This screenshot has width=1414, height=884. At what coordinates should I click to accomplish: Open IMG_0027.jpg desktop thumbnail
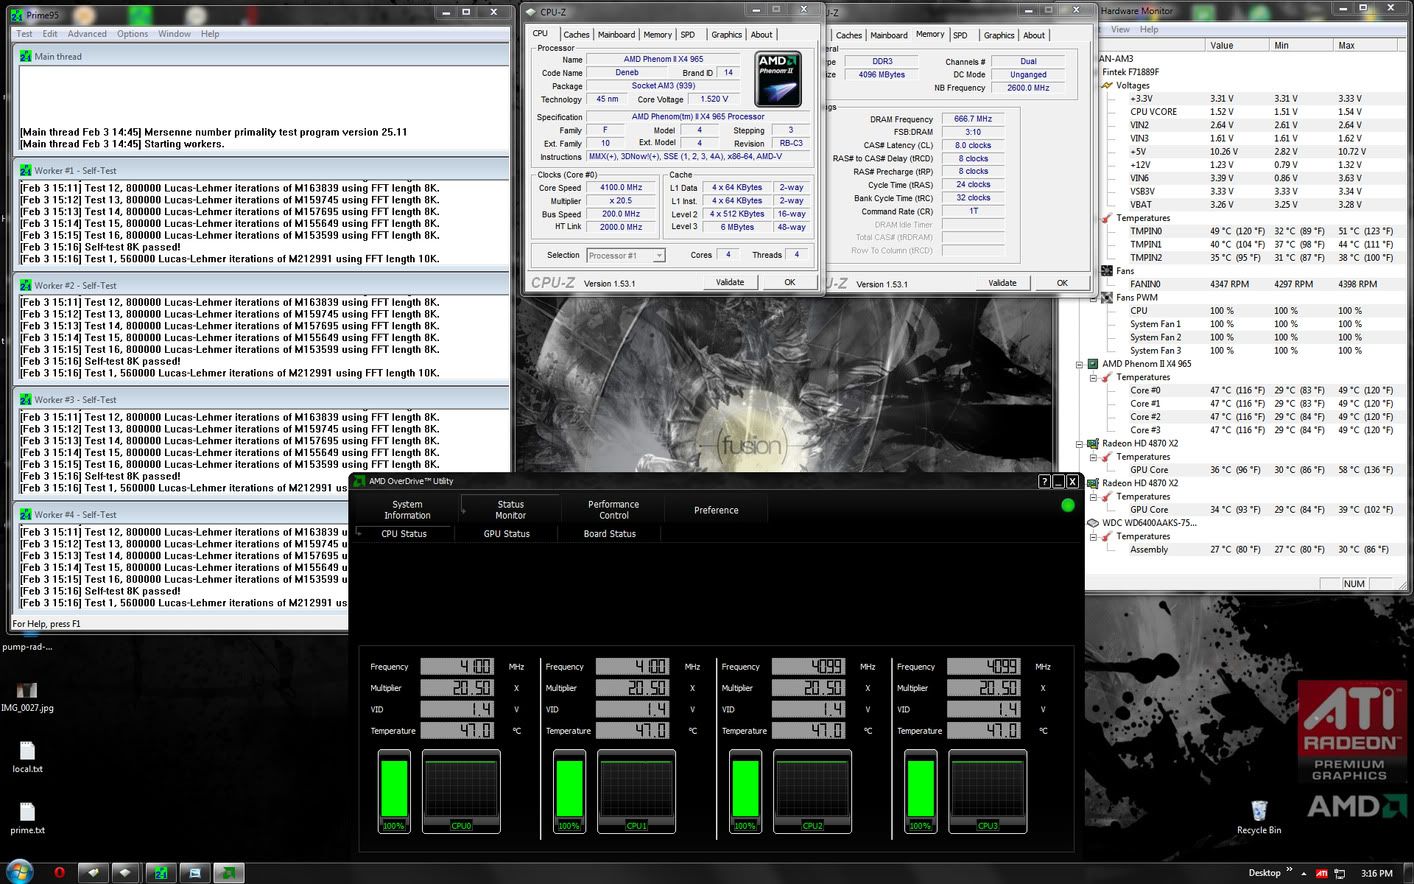tap(27, 692)
